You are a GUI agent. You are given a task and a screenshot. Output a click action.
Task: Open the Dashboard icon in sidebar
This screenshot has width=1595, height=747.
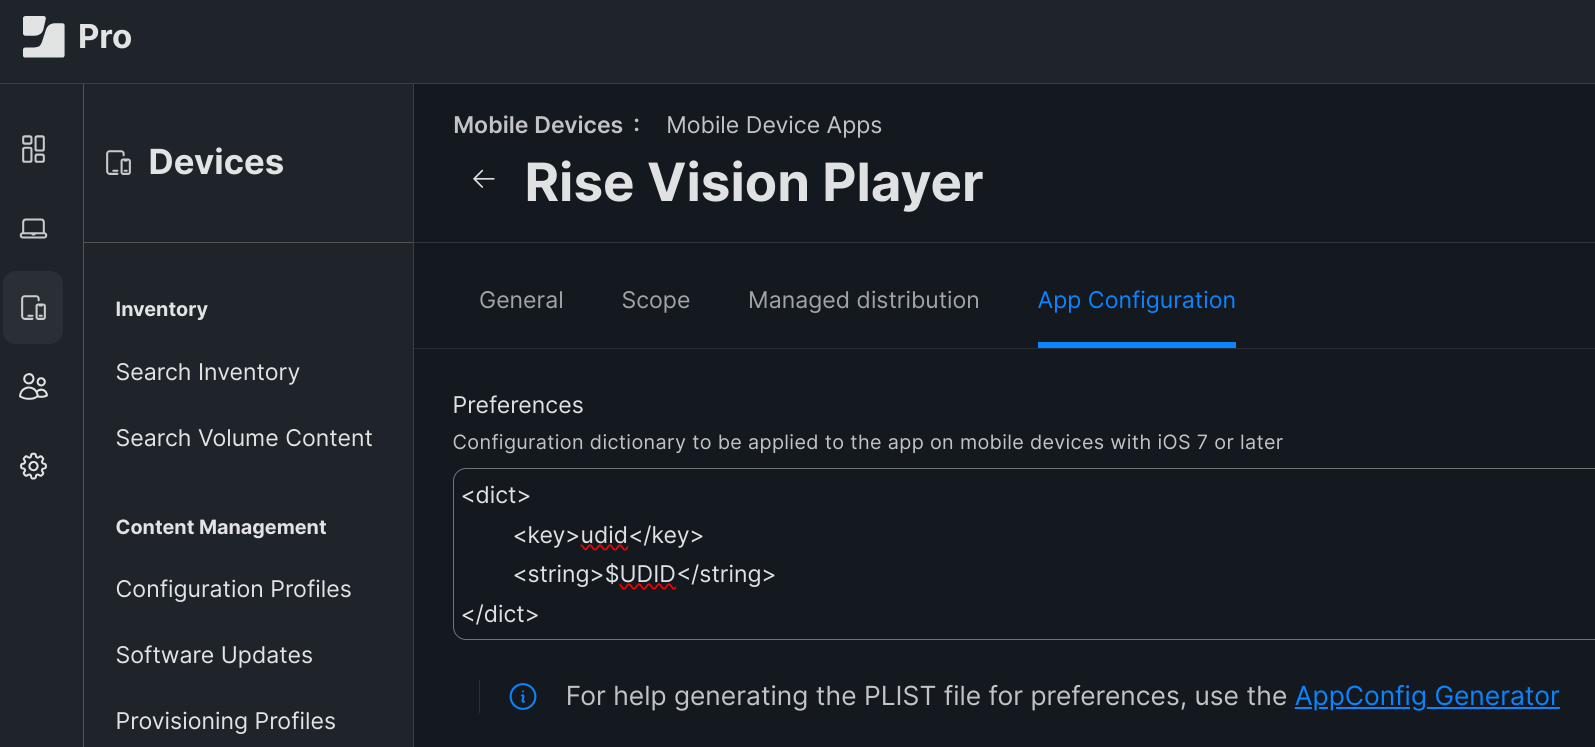click(33, 149)
